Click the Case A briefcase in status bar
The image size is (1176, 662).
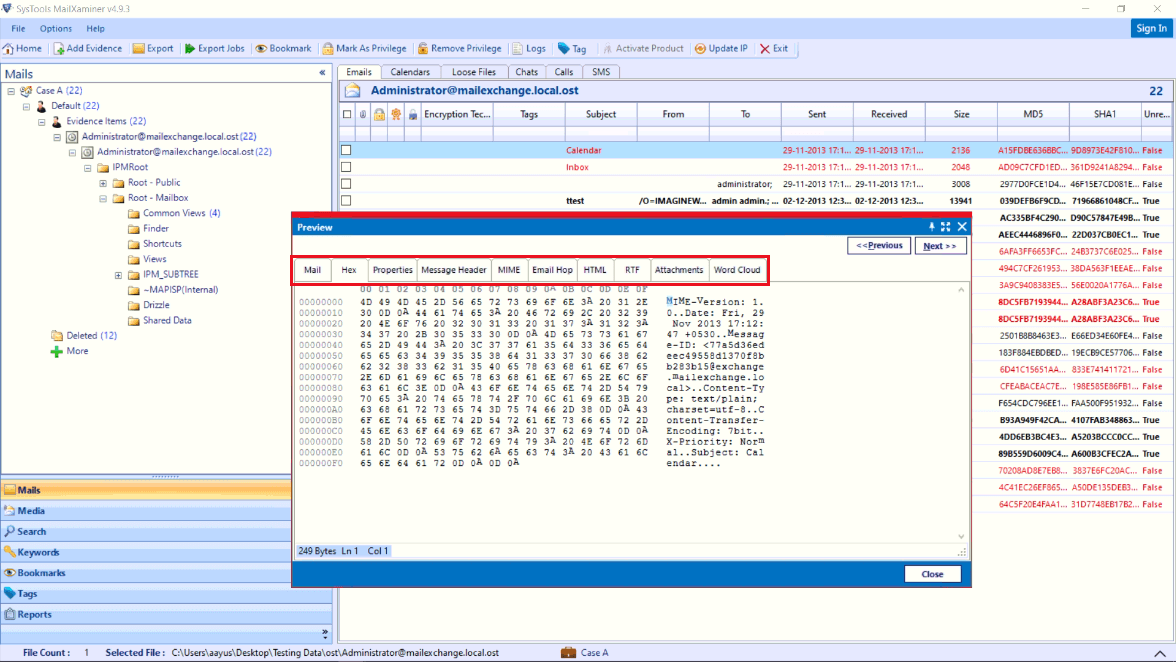pos(568,652)
